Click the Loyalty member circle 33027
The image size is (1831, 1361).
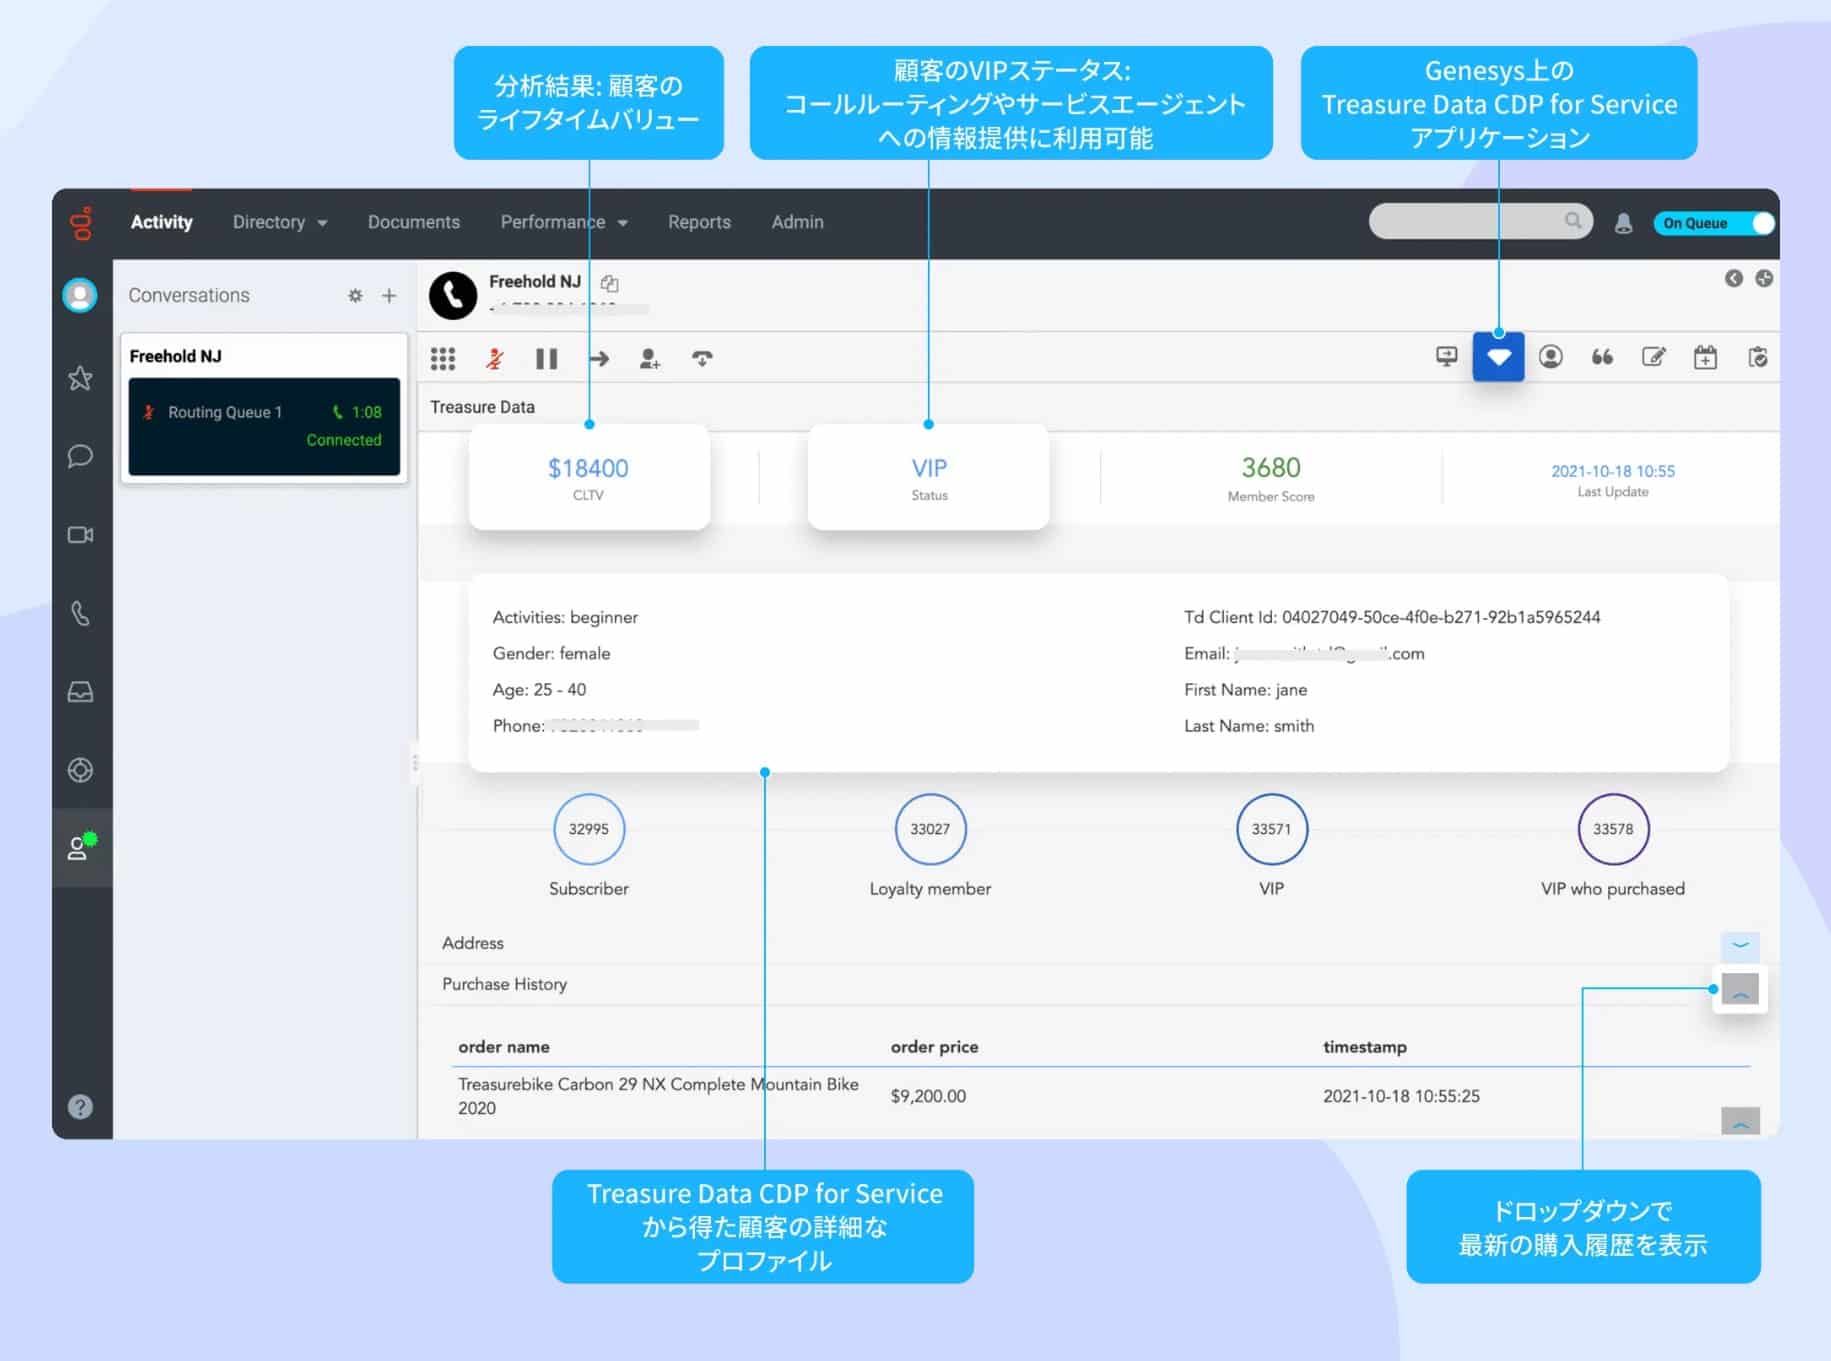(930, 829)
